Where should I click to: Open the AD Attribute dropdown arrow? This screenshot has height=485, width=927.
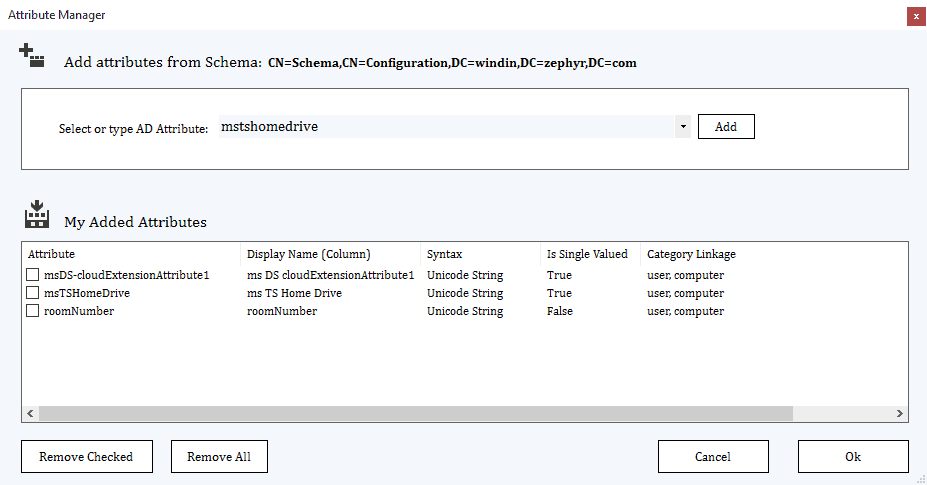pos(683,127)
